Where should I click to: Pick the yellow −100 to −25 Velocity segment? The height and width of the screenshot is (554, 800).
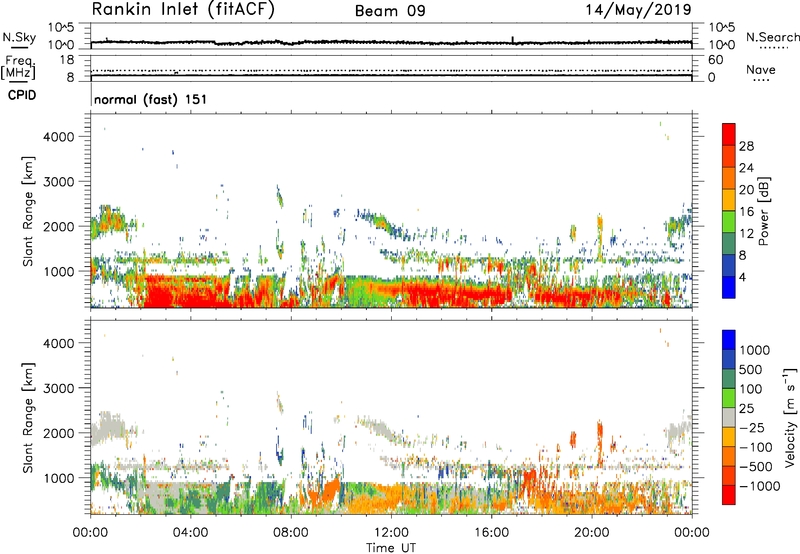(729, 437)
